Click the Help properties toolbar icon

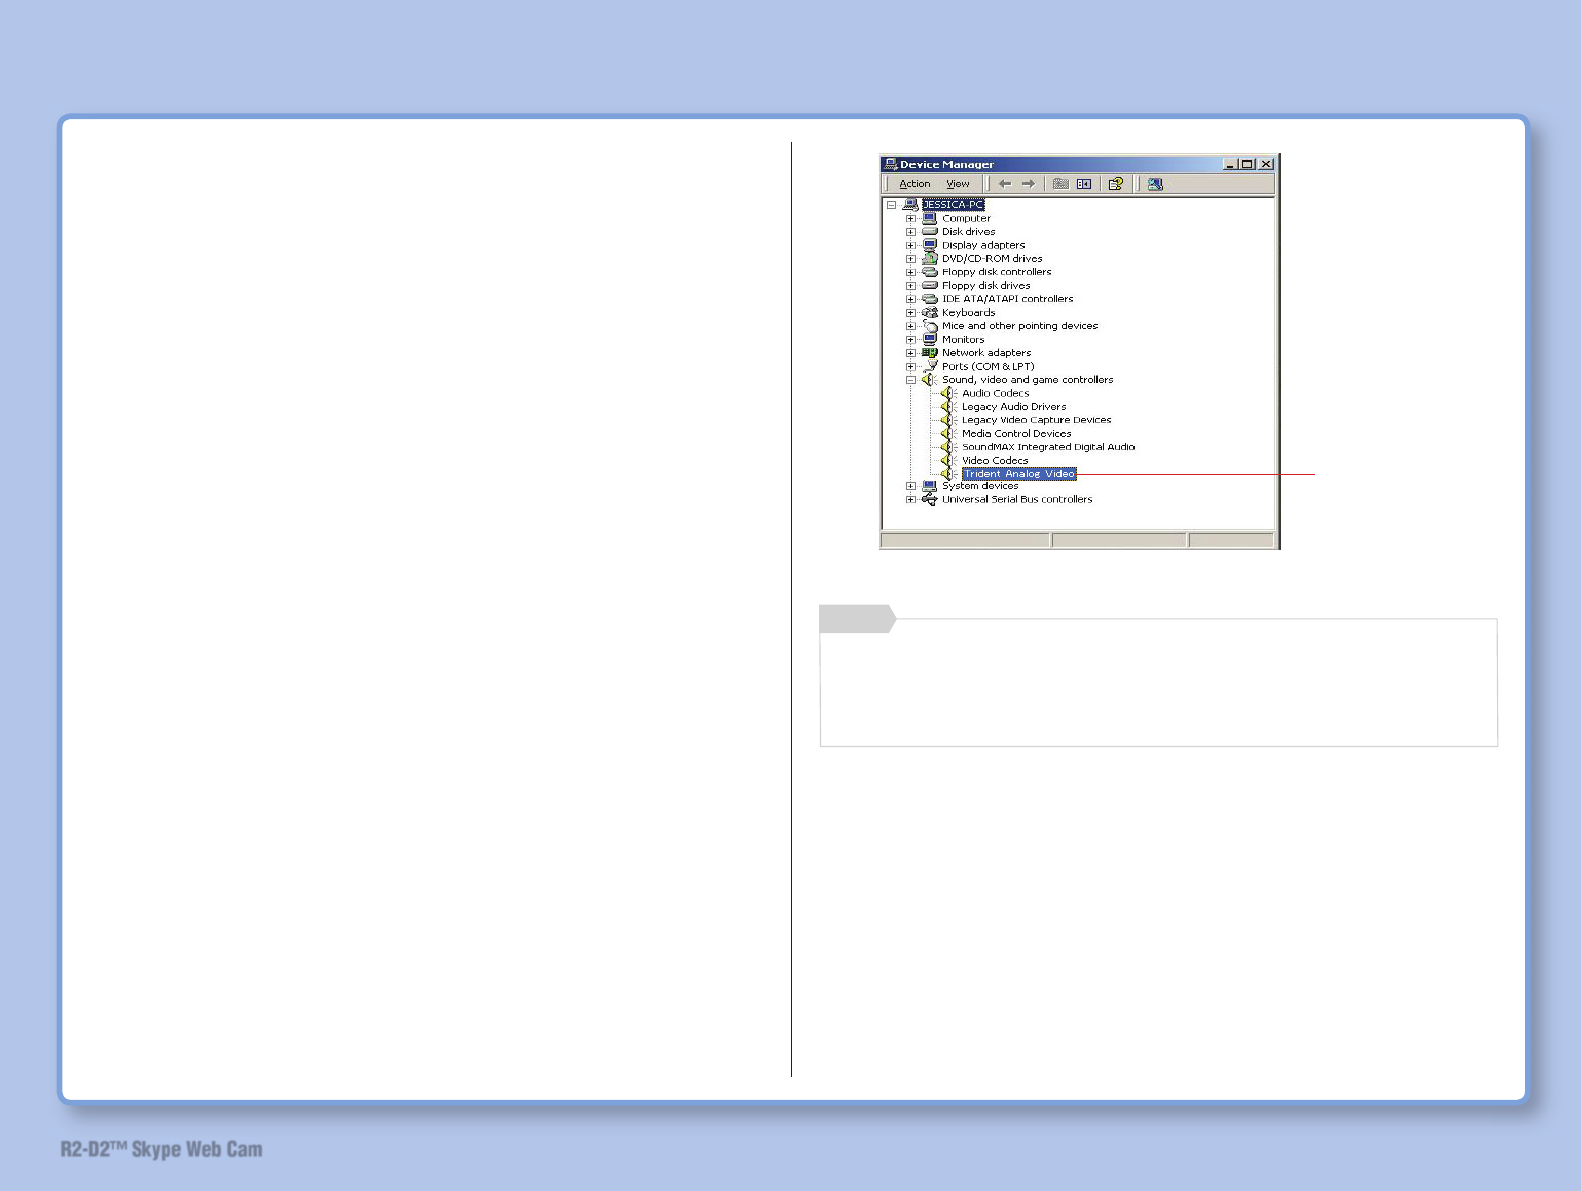1116,184
